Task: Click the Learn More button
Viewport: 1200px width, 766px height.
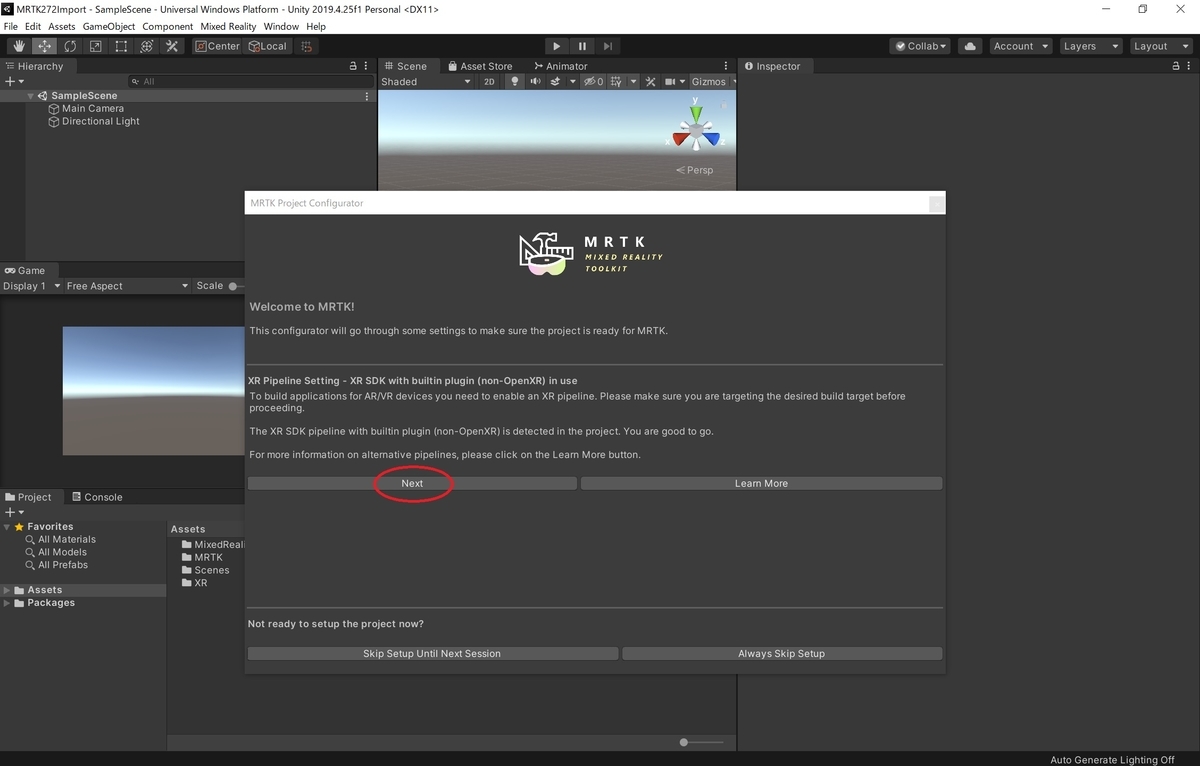Action: coord(761,483)
